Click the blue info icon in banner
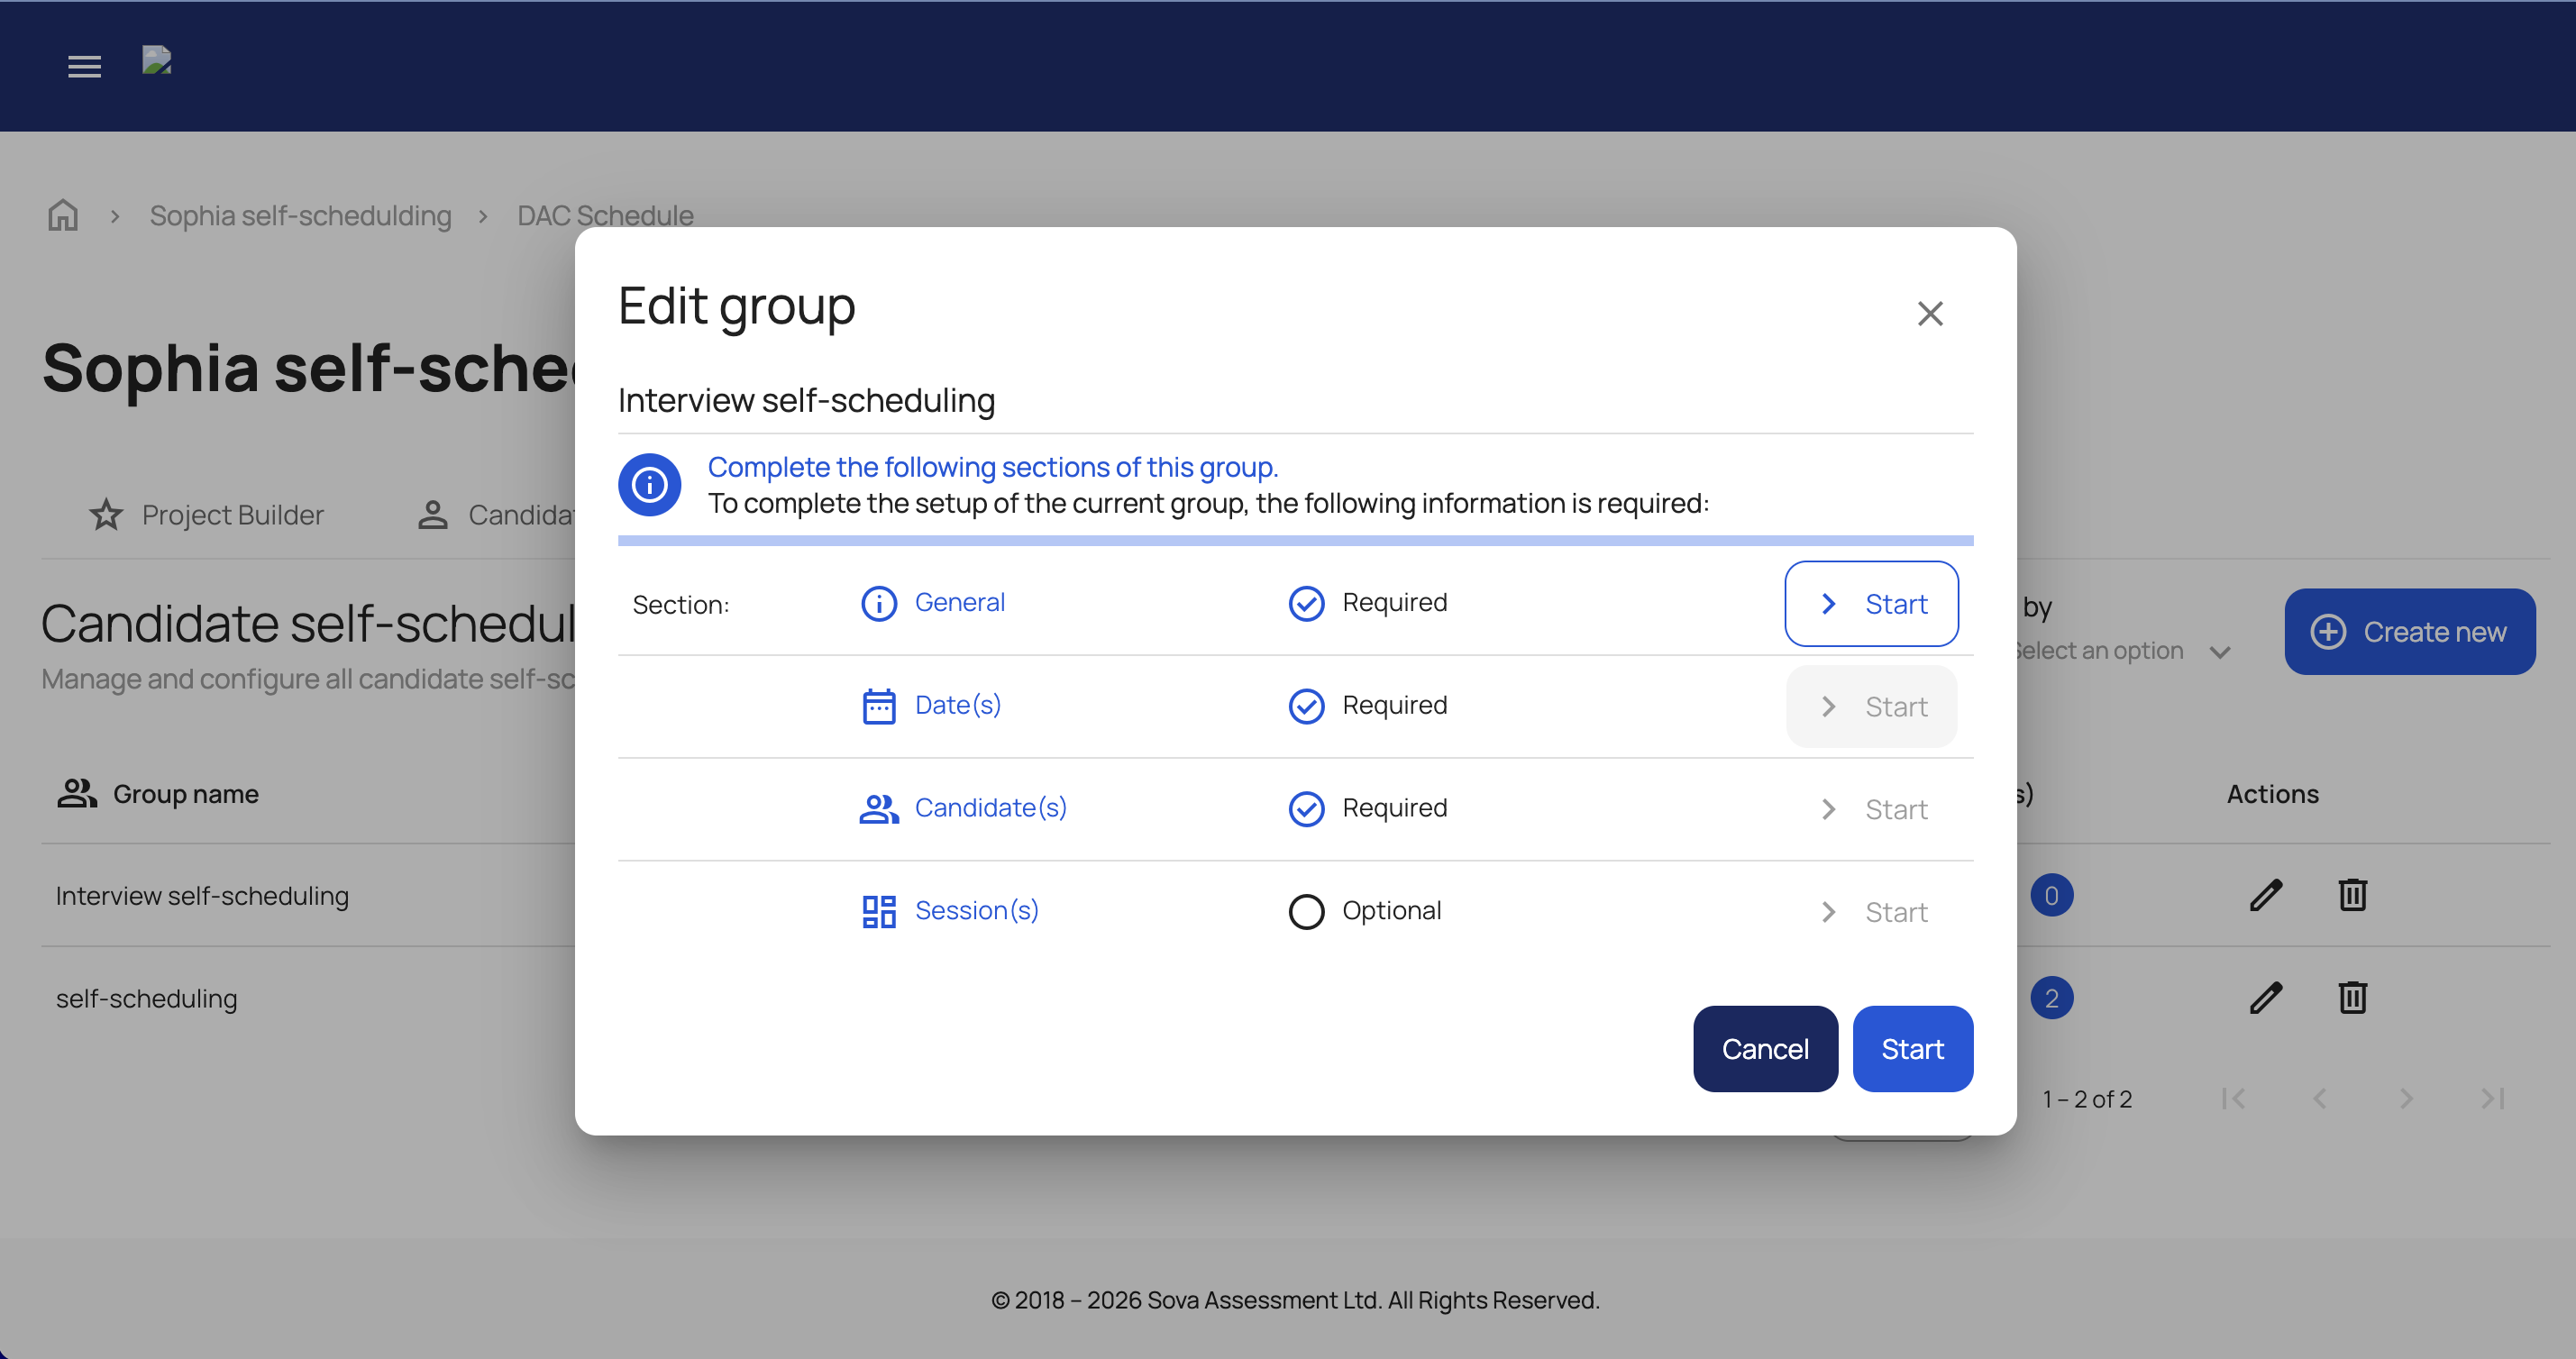Viewport: 2576px width, 1359px height. coord(649,485)
